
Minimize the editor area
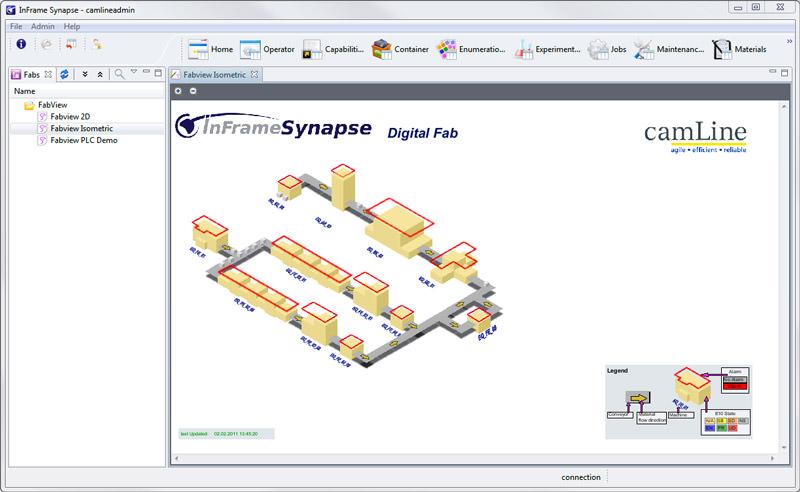[772, 72]
